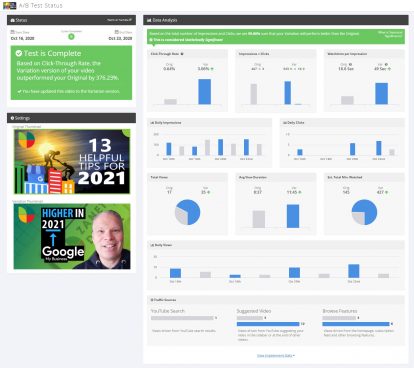Open the What is Statistical Significance link

click(x=390, y=34)
